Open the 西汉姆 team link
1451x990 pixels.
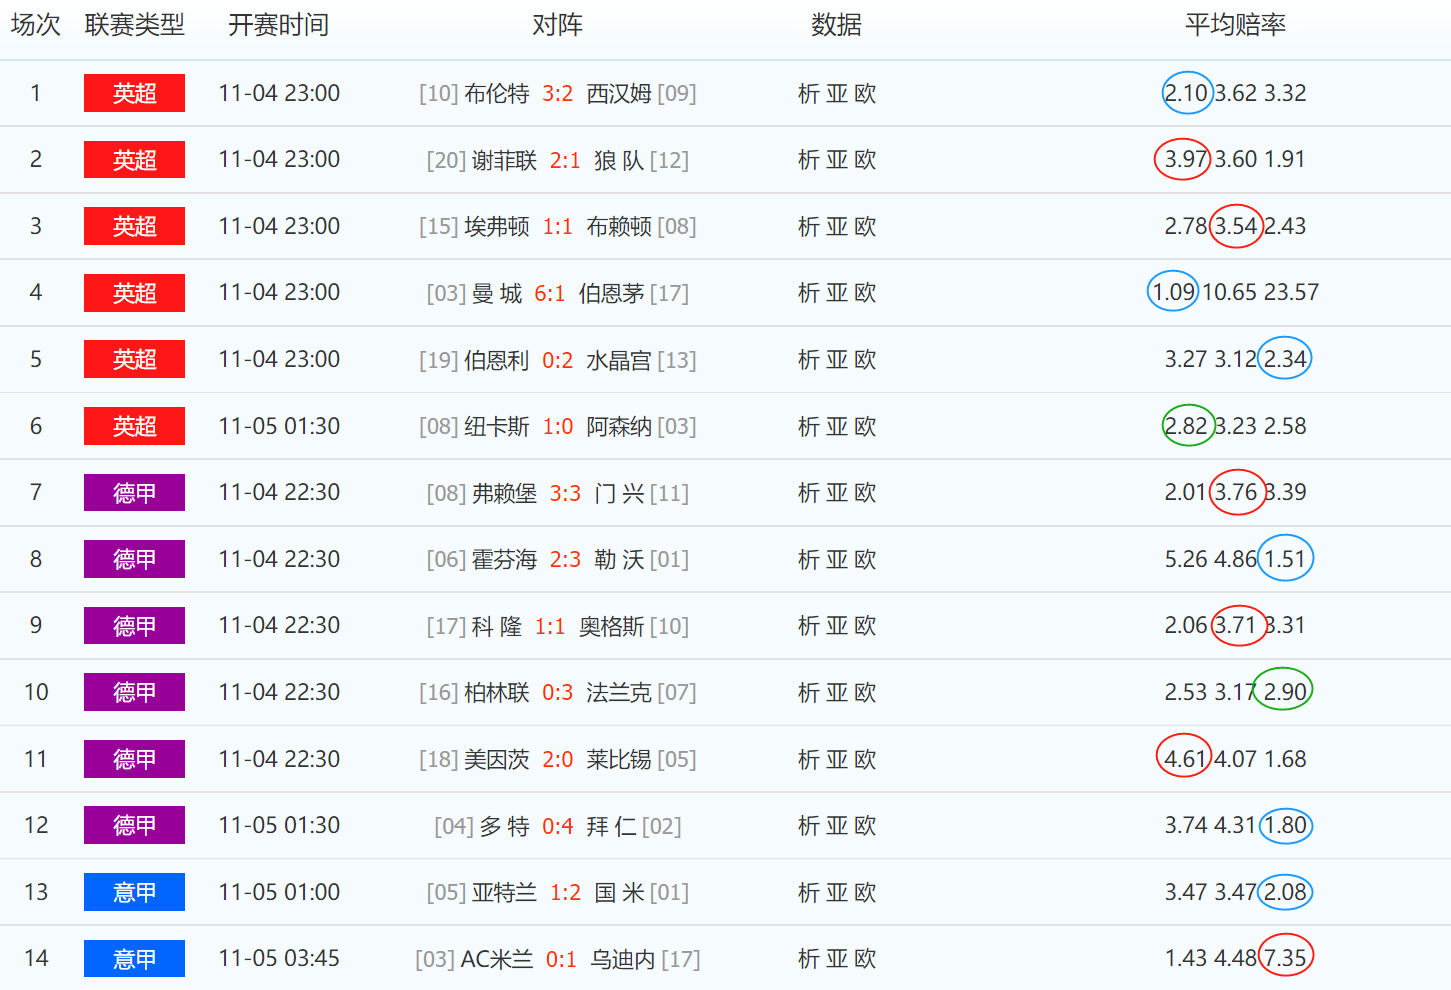[x=619, y=94]
